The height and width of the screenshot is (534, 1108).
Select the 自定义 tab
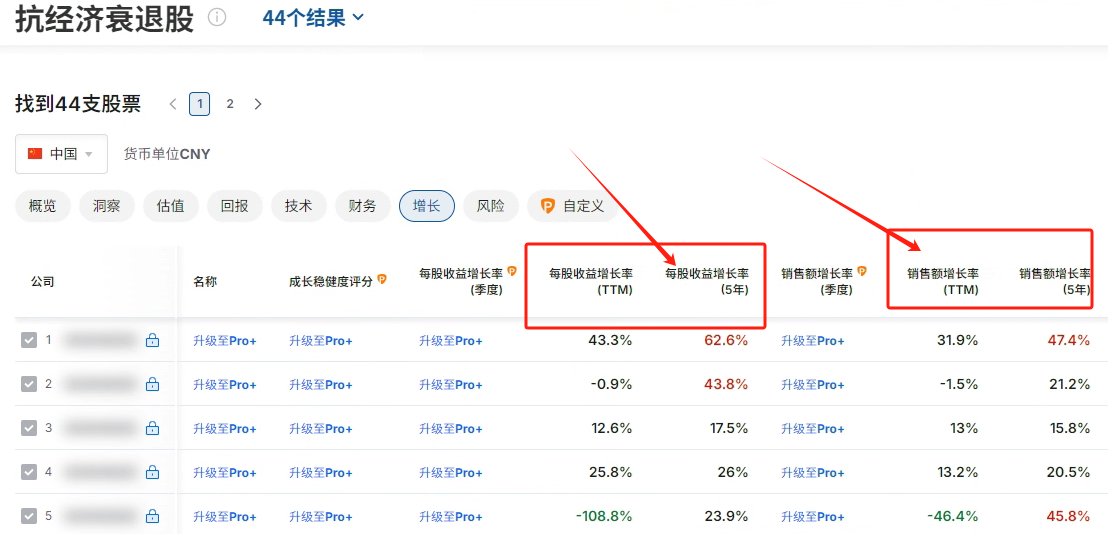pos(572,206)
